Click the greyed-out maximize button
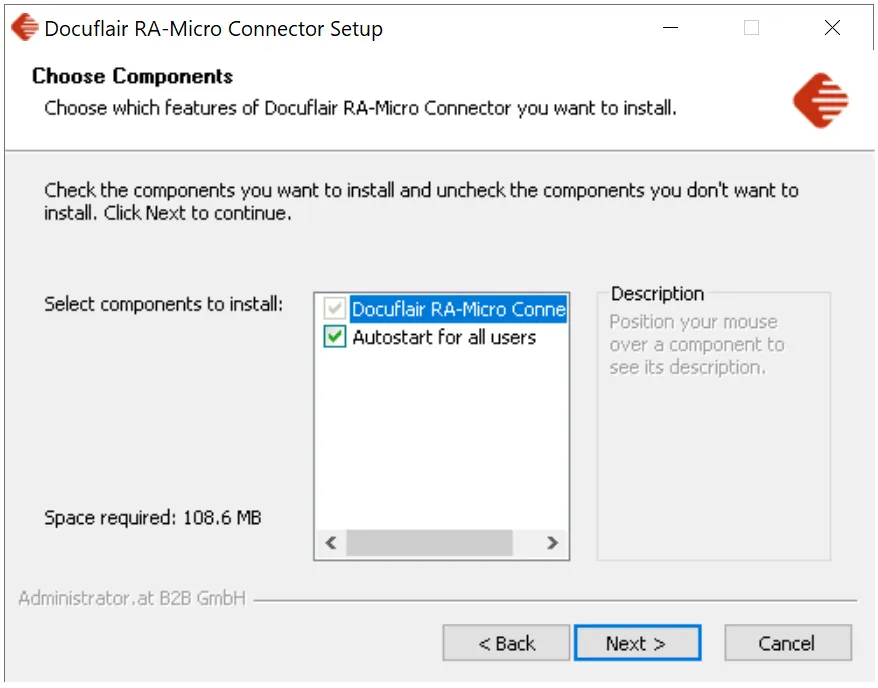The height and width of the screenshot is (688, 878). [751, 28]
